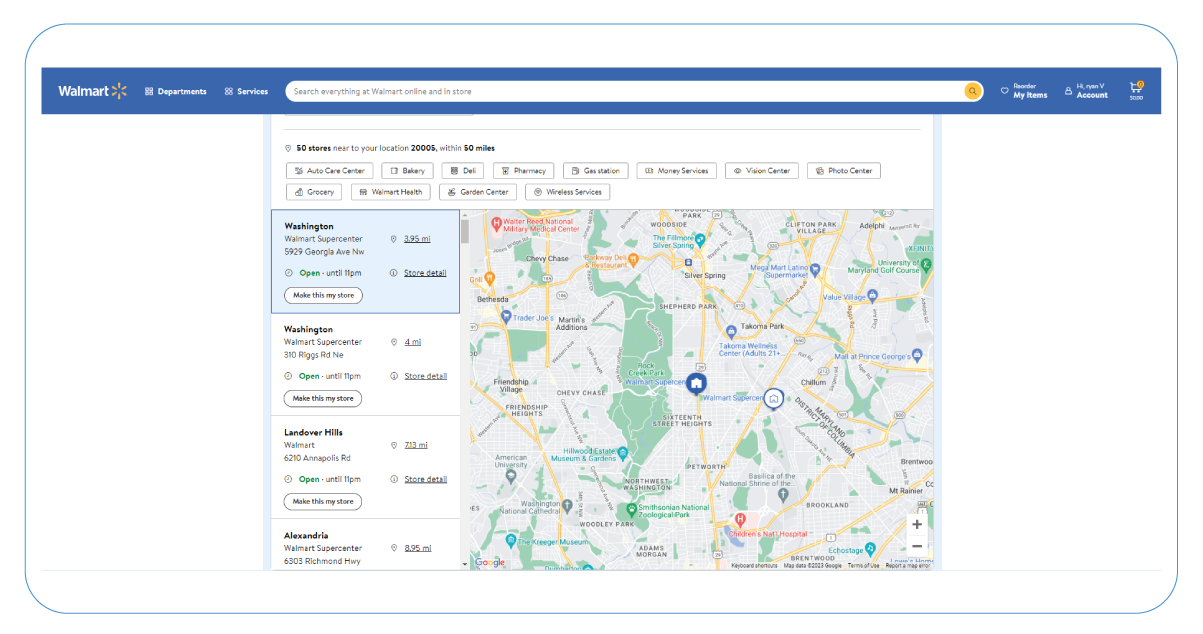Zoom out on the map
Screen dimensions: 1203x634
[917, 546]
